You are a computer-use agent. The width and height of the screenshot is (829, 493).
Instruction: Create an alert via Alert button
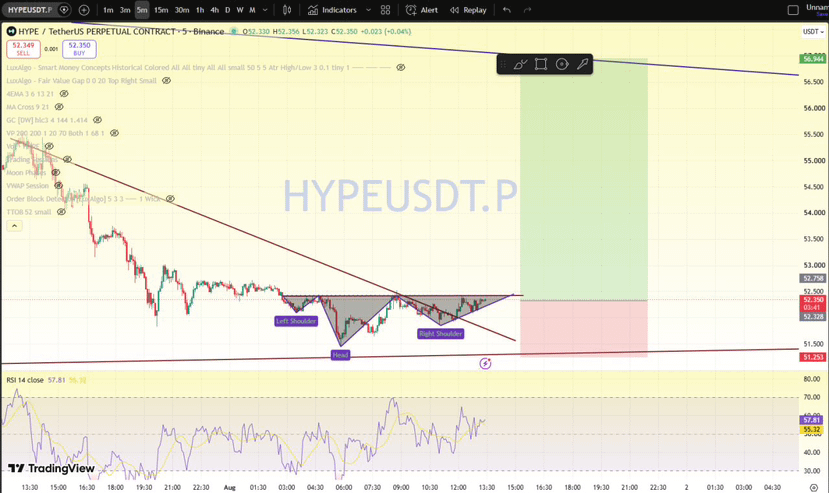[422, 10]
